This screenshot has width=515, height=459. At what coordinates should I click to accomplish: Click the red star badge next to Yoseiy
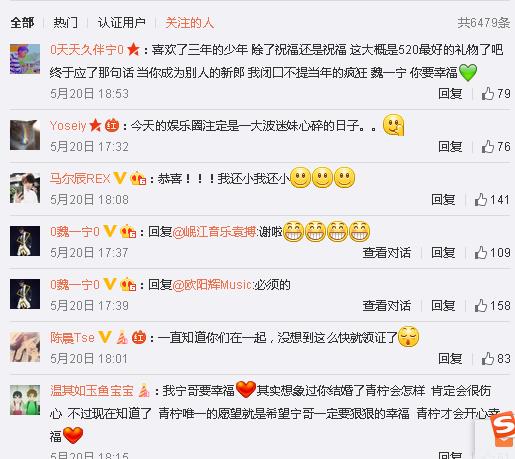[95, 125]
